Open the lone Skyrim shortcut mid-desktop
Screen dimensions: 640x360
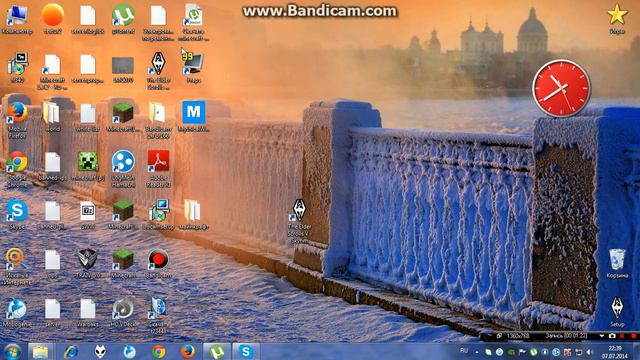coord(300,220)
